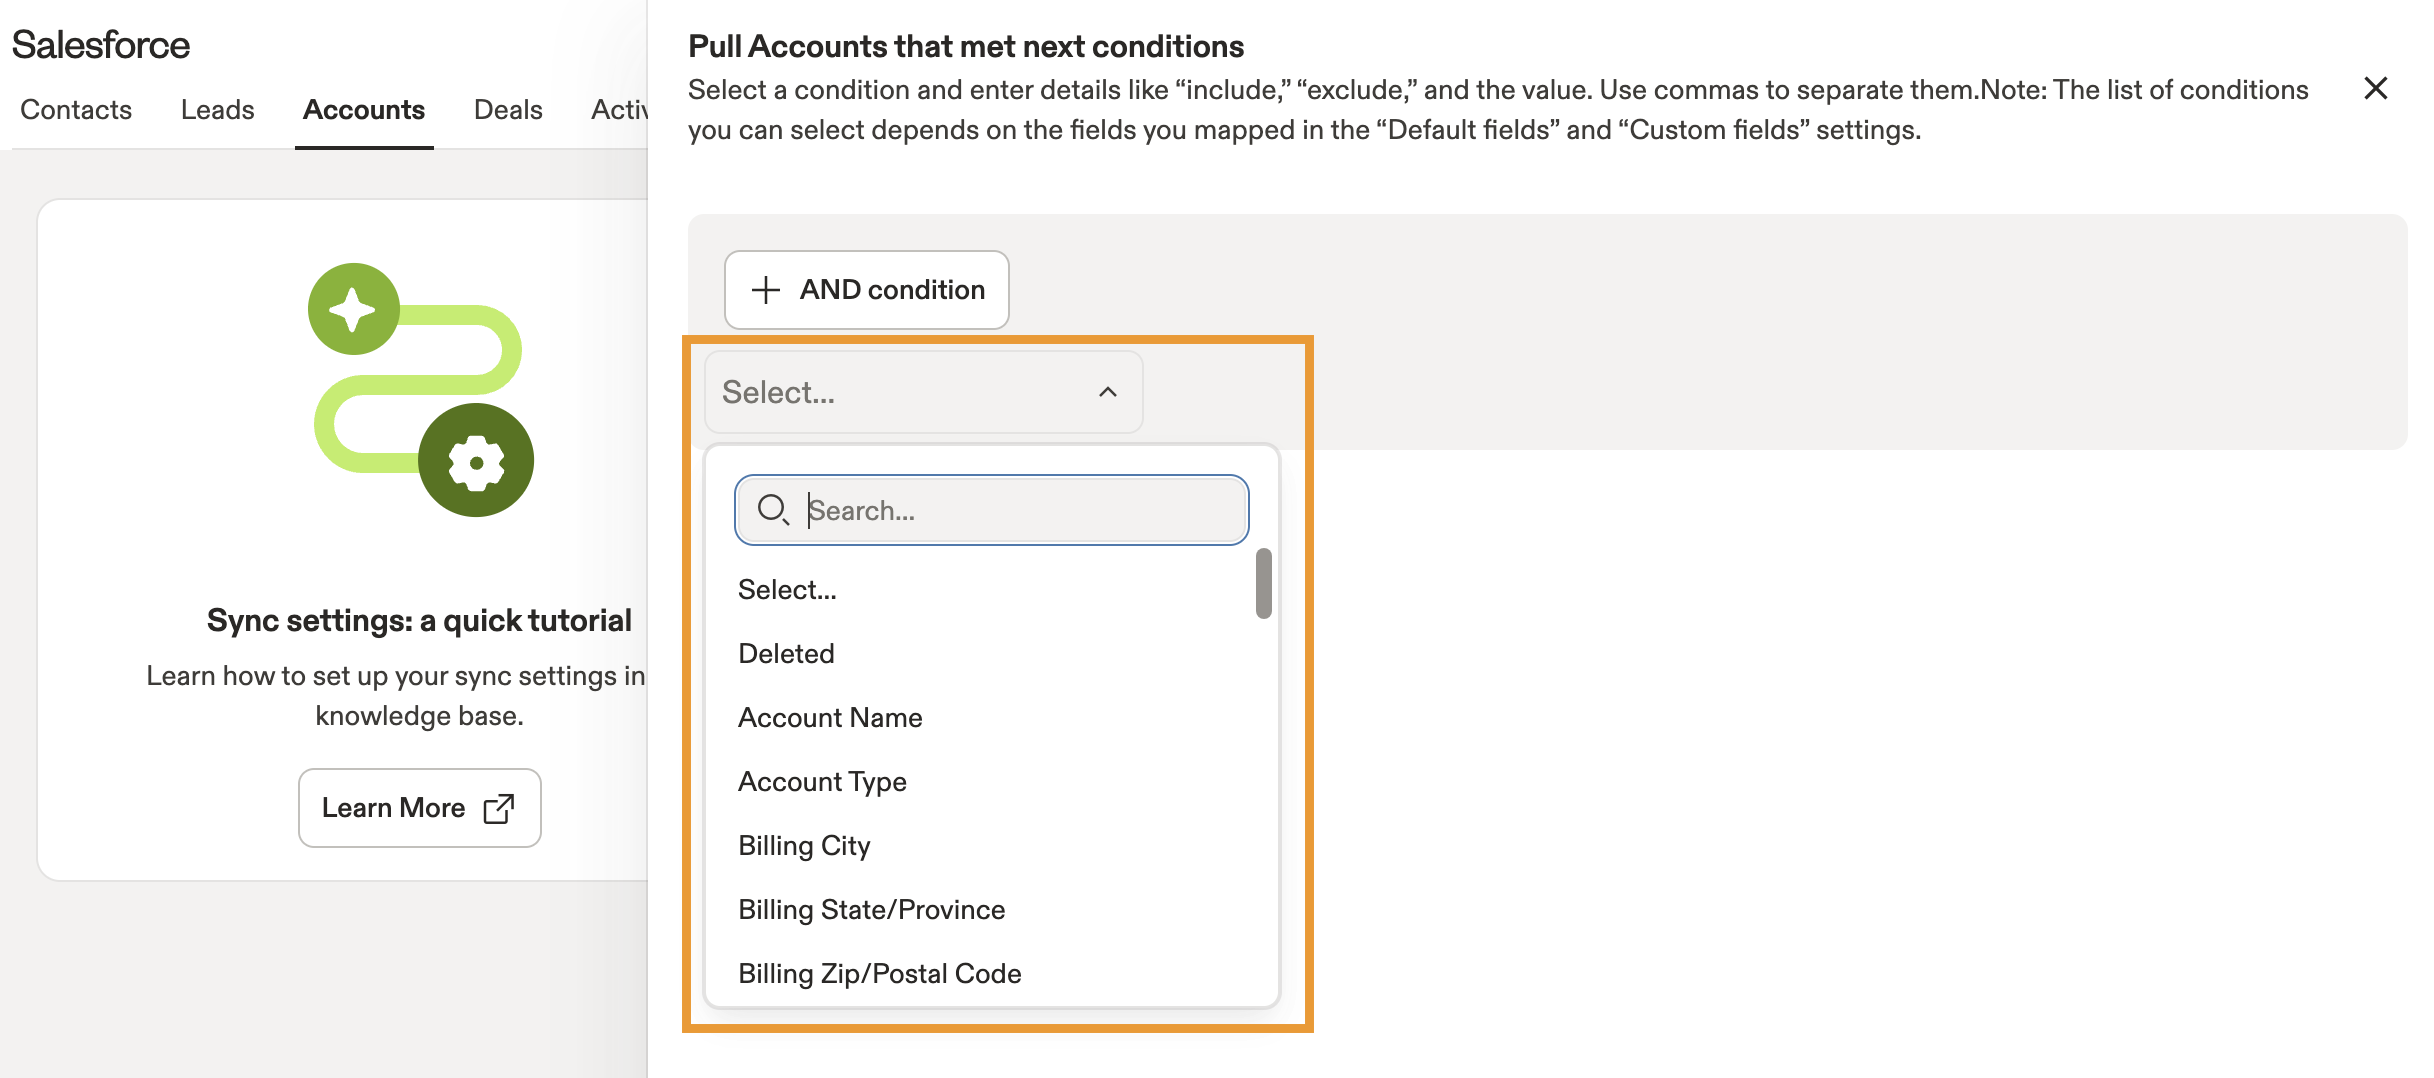This screenshot has width=2434, height=1078.
Task: Click the magnifier icon in search box
Action: tap(773, 510)
